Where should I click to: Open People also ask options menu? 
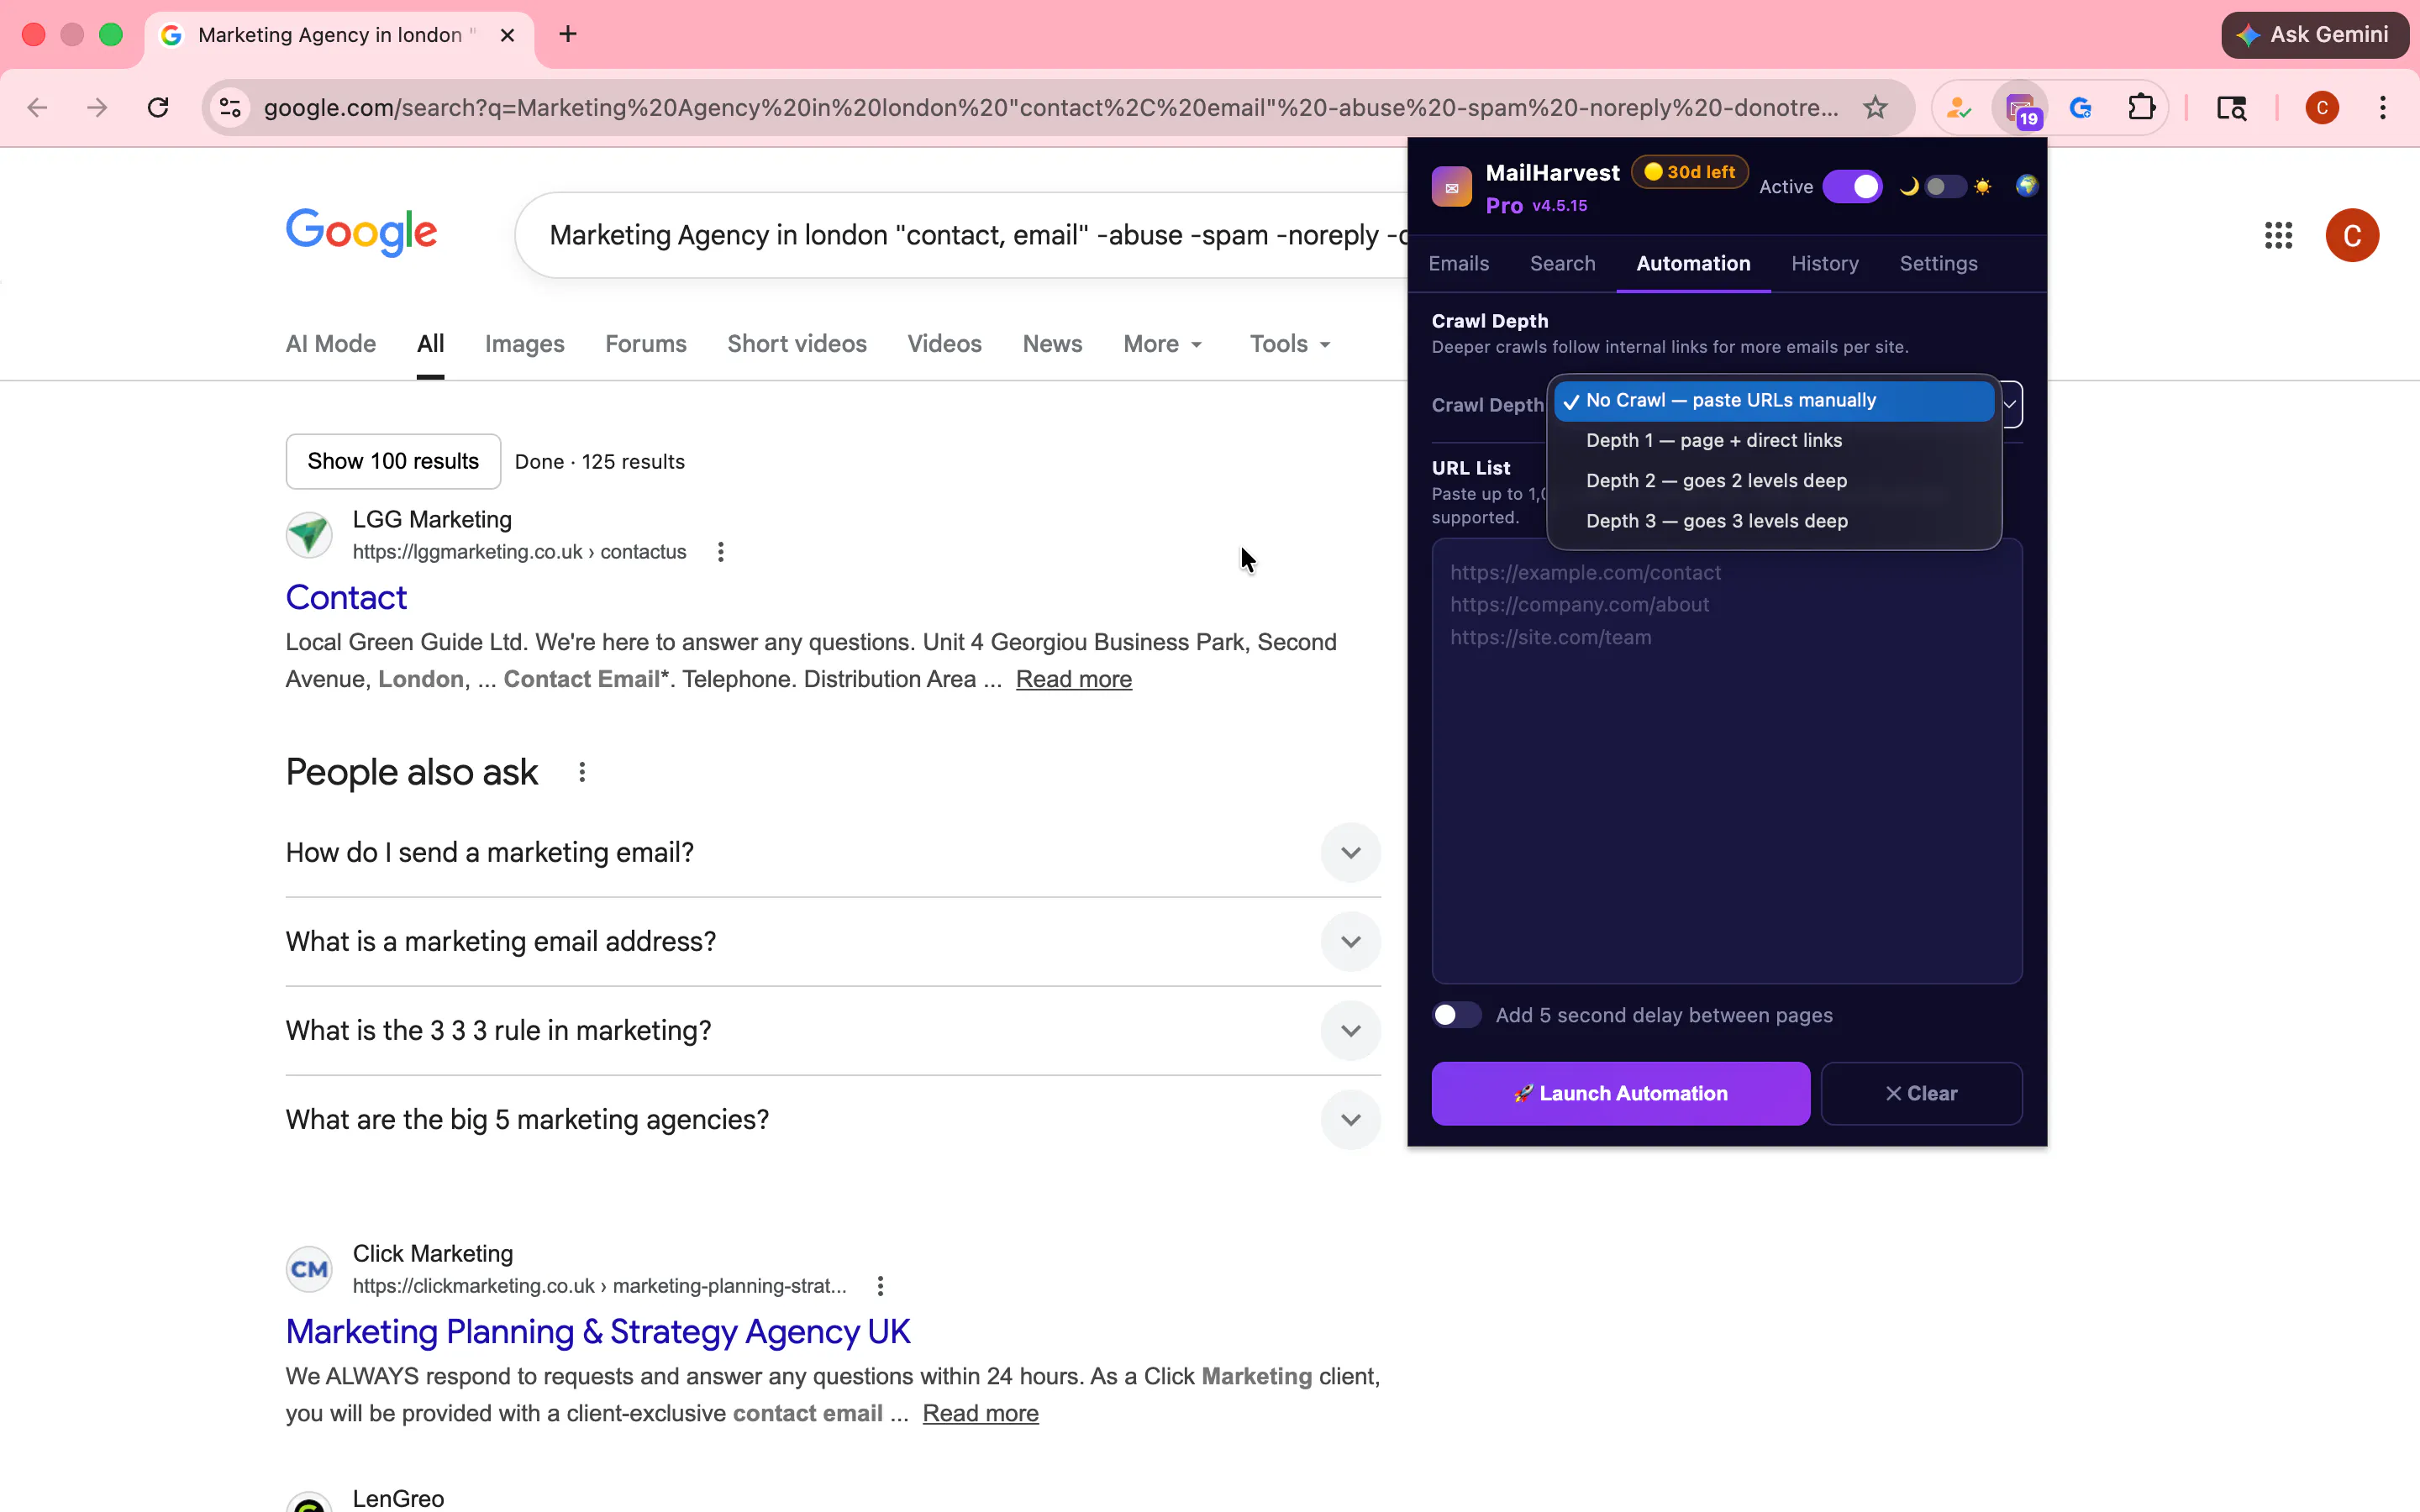click(582, 772)
